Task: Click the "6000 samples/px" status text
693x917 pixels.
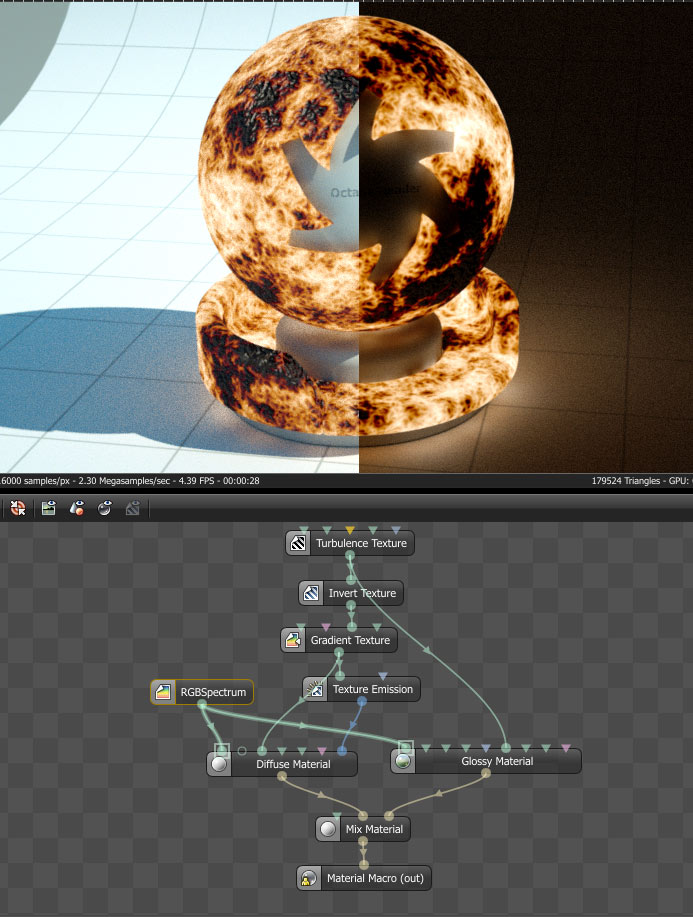Action: coord(35,481)
